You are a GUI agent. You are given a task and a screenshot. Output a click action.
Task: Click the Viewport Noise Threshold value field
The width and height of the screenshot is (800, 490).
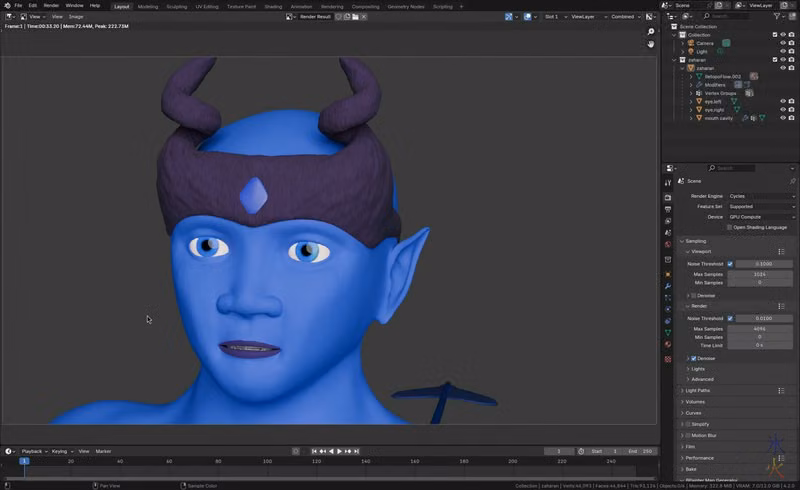(x=764, y=264)
